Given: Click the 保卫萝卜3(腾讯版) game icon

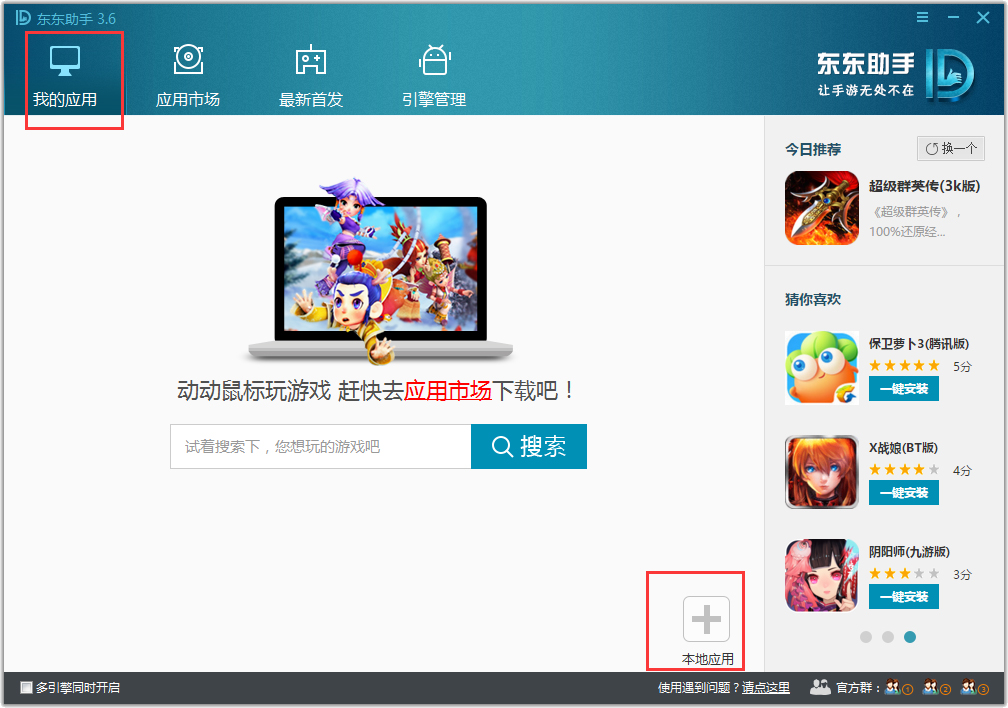Looking at the screenshot, I should coord(822,368).
